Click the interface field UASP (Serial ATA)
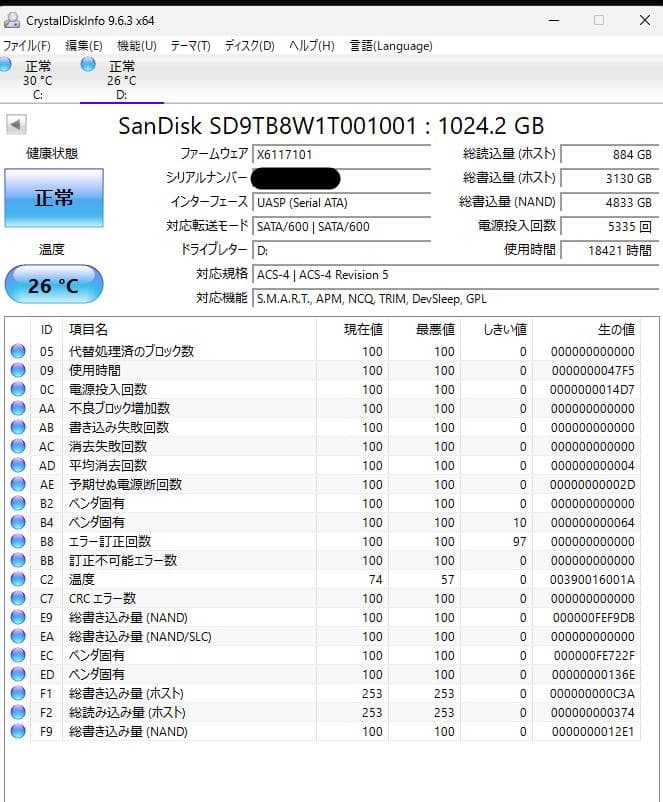This screenshot has width=663, height=802. pos(342,203)
